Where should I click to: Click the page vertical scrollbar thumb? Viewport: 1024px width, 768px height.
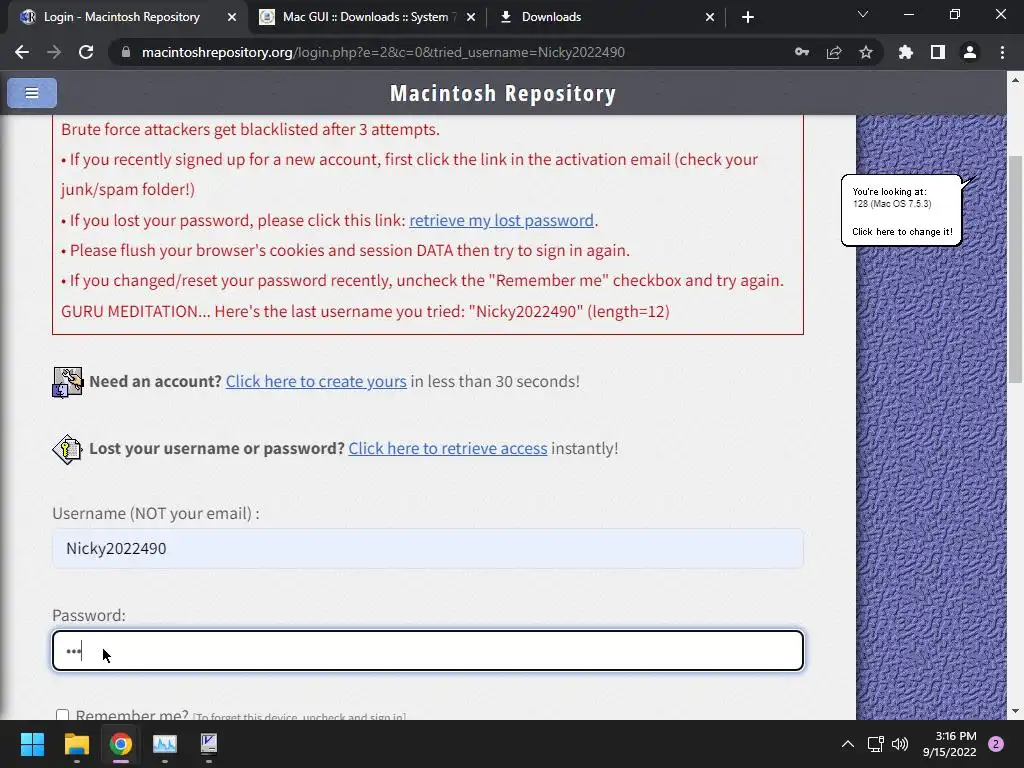(x=1015, y=269)
